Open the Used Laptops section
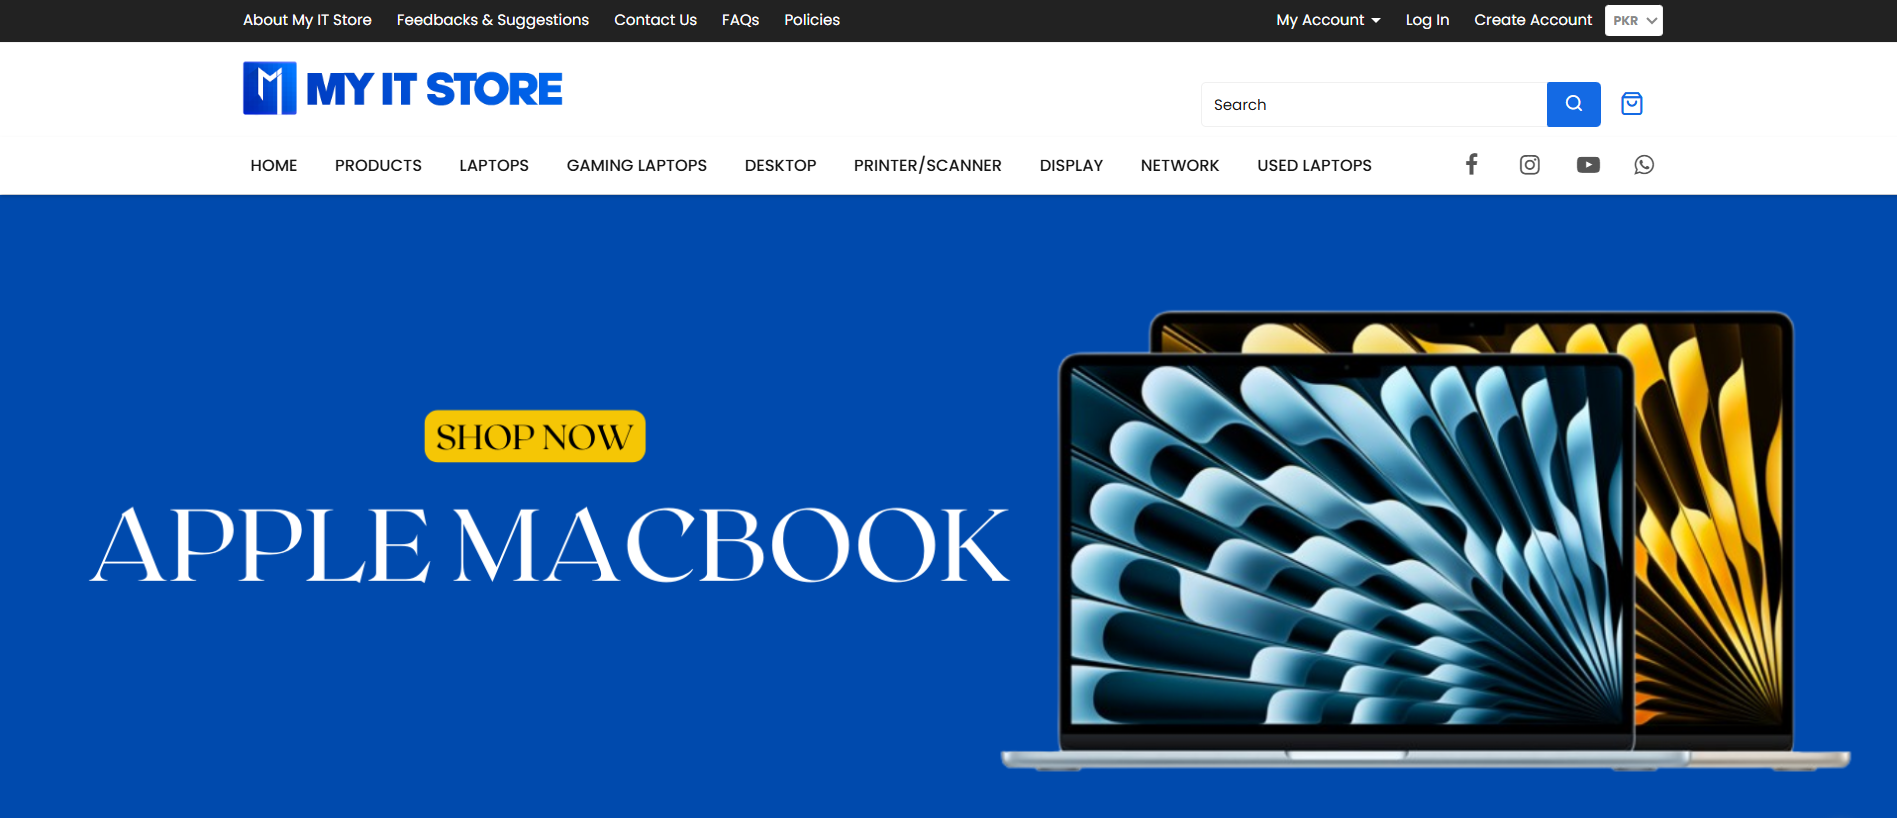The height and width of the screenshot is (818, 1897). click(1314, 166)
